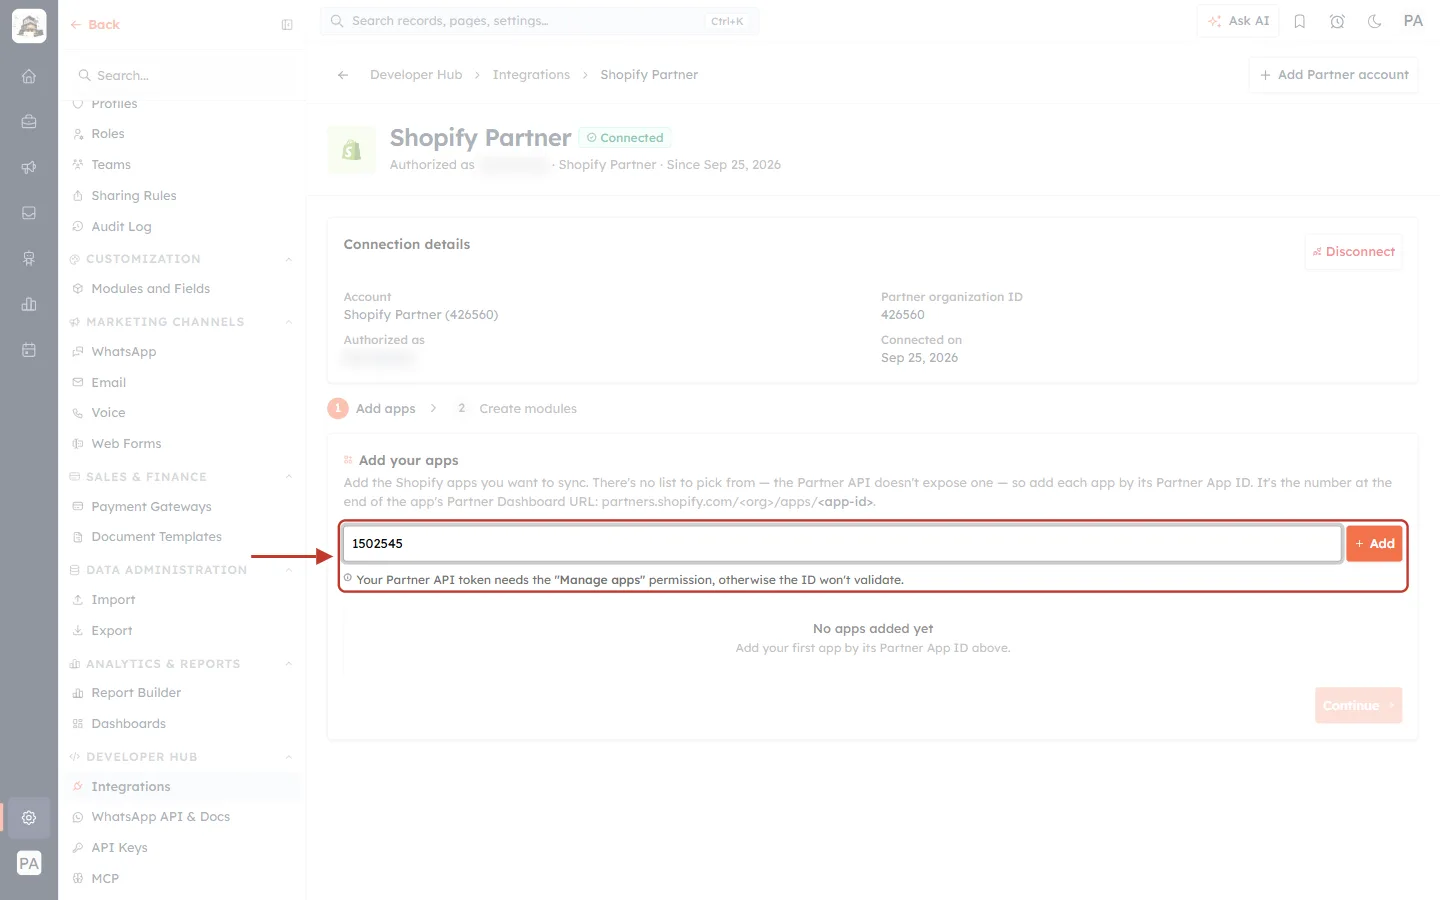Viewport: 1440px width, 900px height.
Task: Focus the top search records bar
Action: click(540, 21)
